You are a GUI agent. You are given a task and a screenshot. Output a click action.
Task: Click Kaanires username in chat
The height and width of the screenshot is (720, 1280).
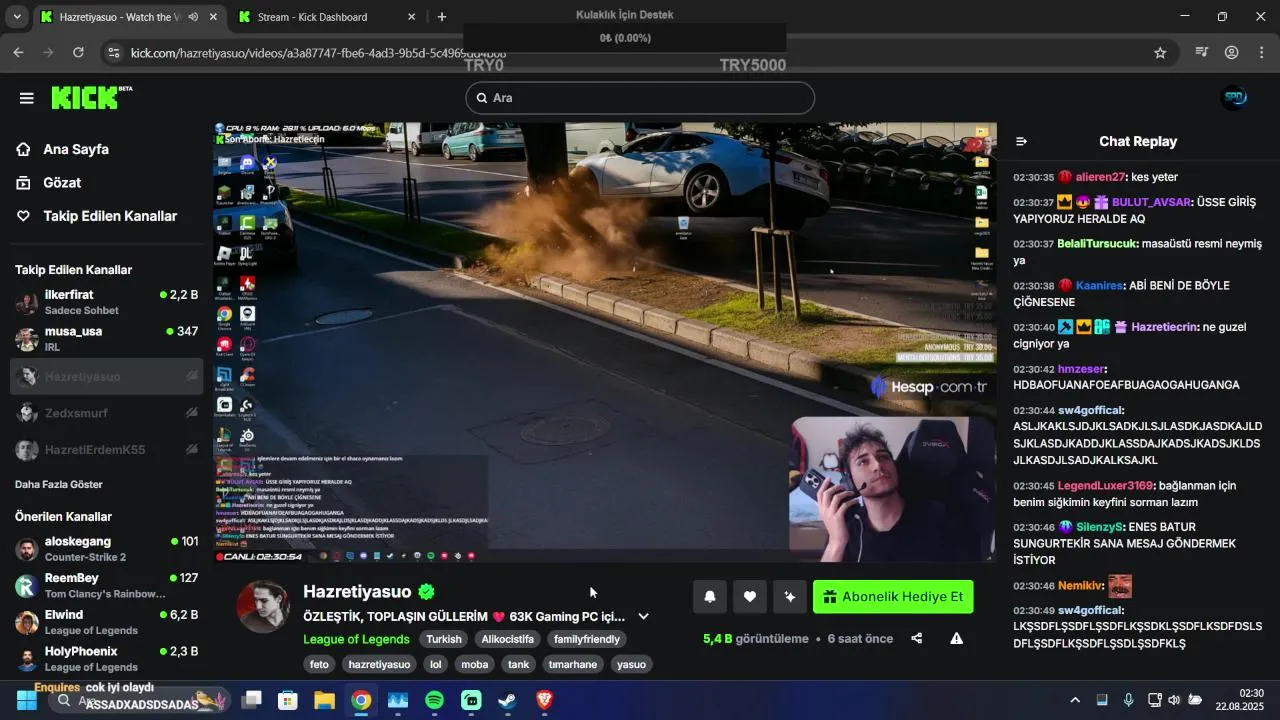coord(1100,285)
